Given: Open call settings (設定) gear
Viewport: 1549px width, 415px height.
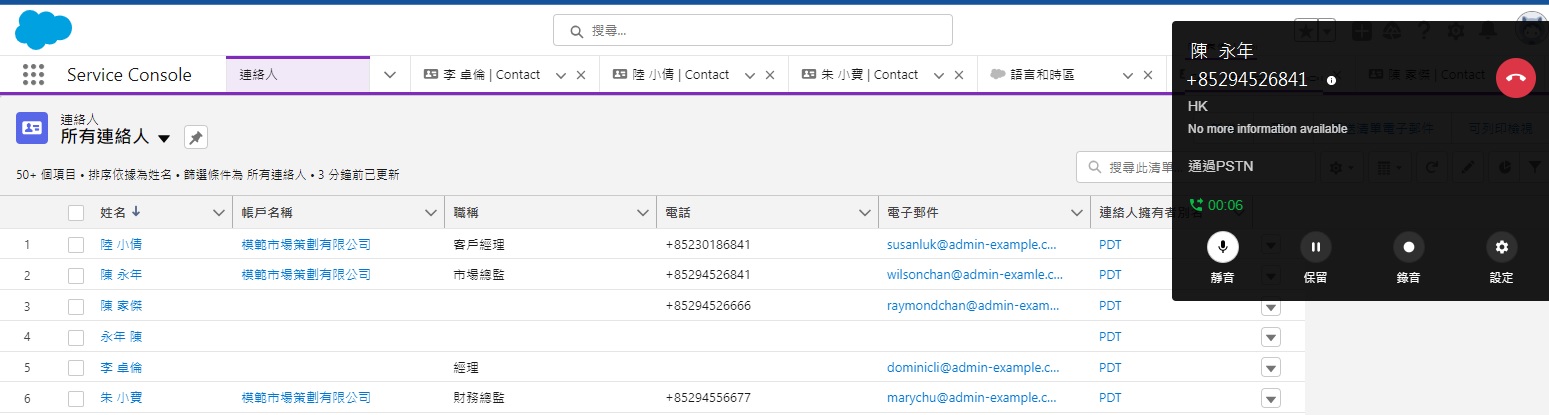Looking at the screenshot, I should [x=1501, y=247].
